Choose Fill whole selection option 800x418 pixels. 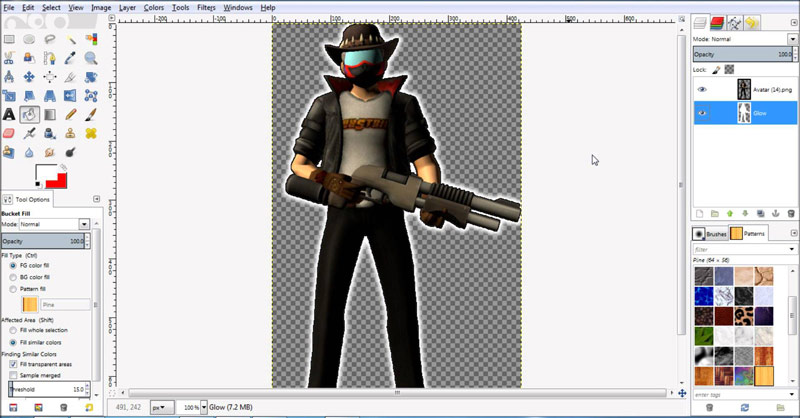(x=13, y=330)
